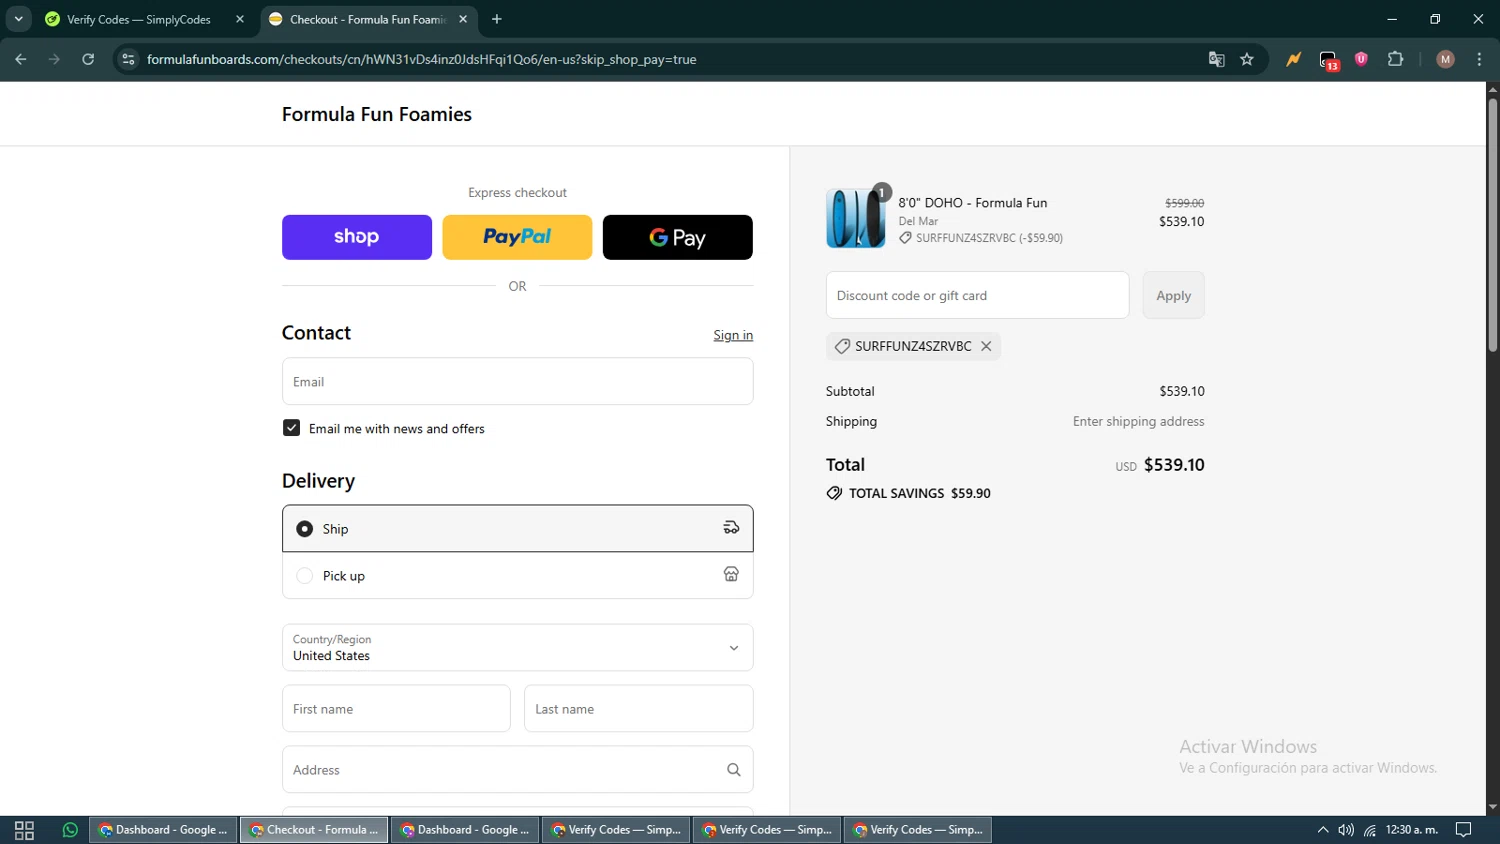Pay with PayPal button
The width and height of the screenshot is (1500, 844).
click(x=517, y=237)
